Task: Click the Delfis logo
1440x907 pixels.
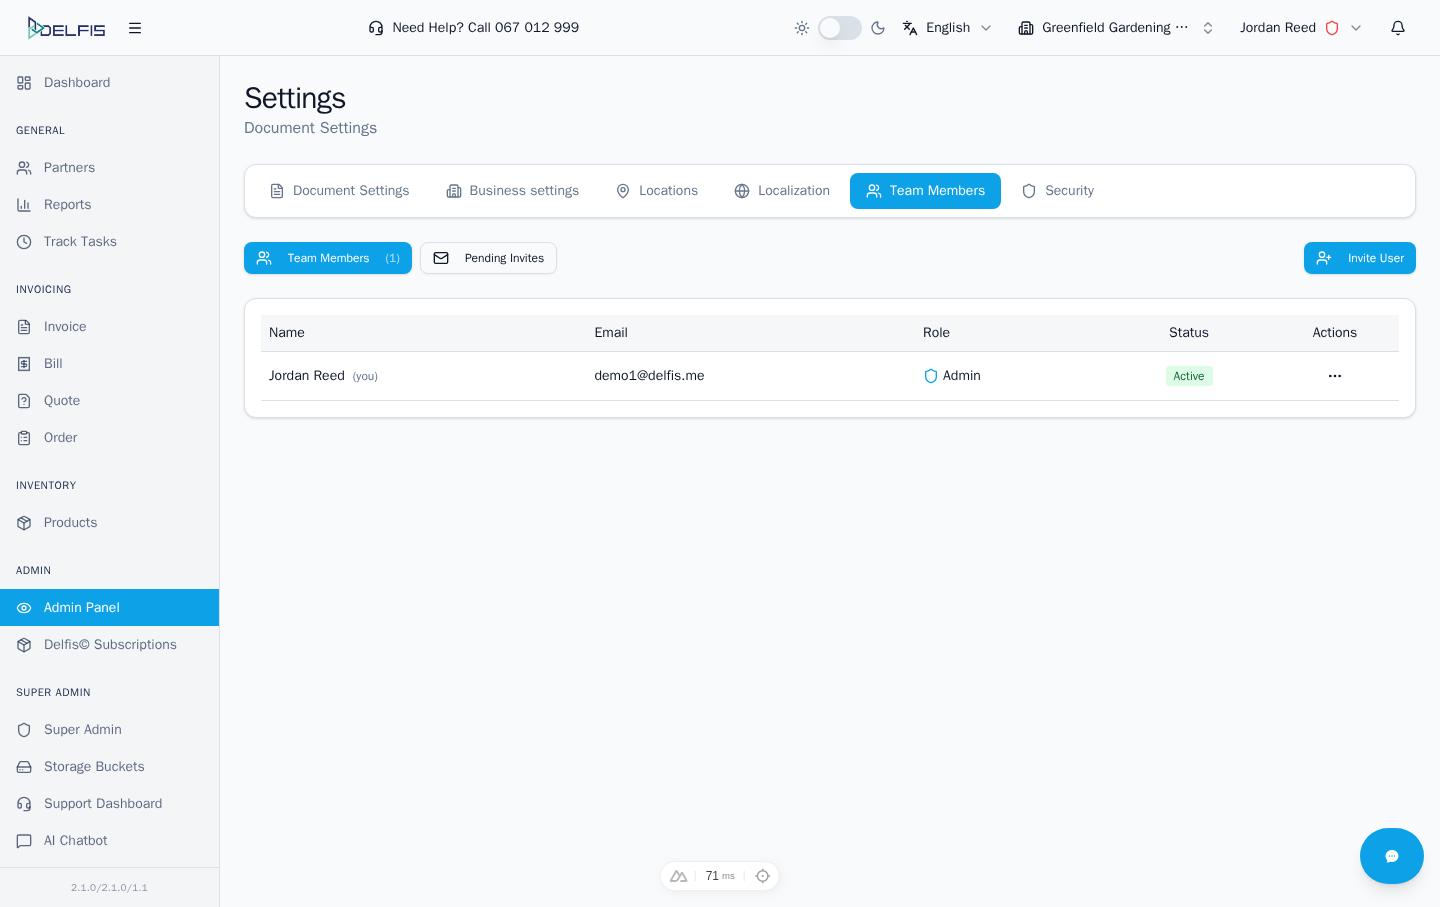Action: (x=67, y=28)
